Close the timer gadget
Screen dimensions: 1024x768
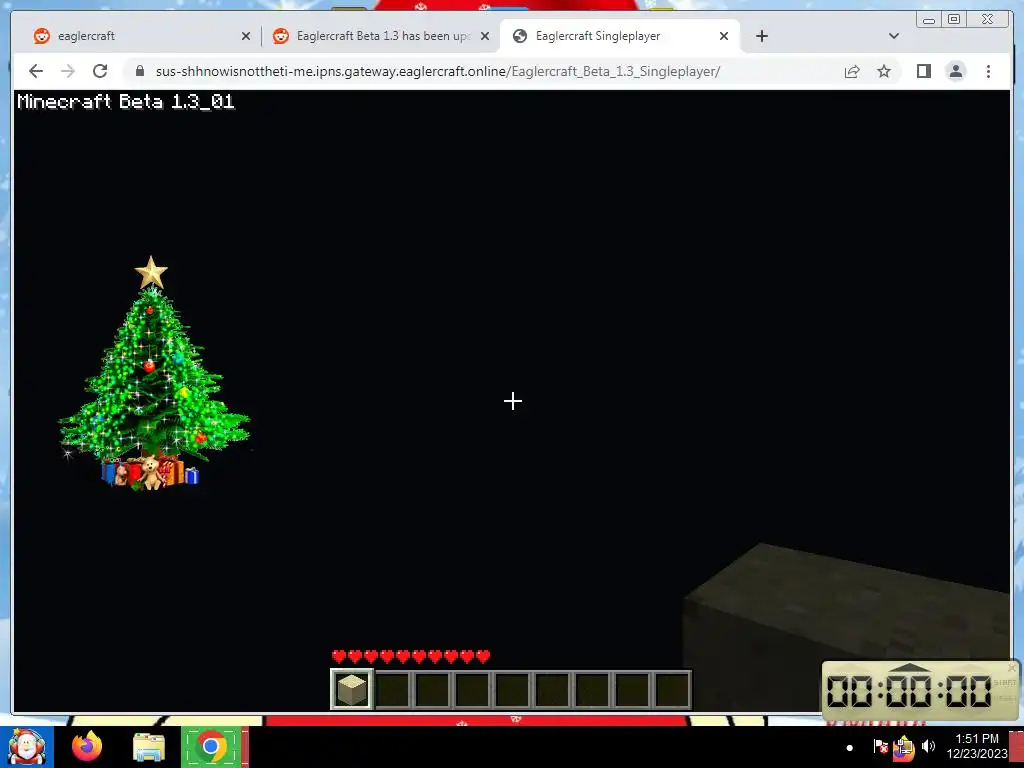coord(1012,667)
